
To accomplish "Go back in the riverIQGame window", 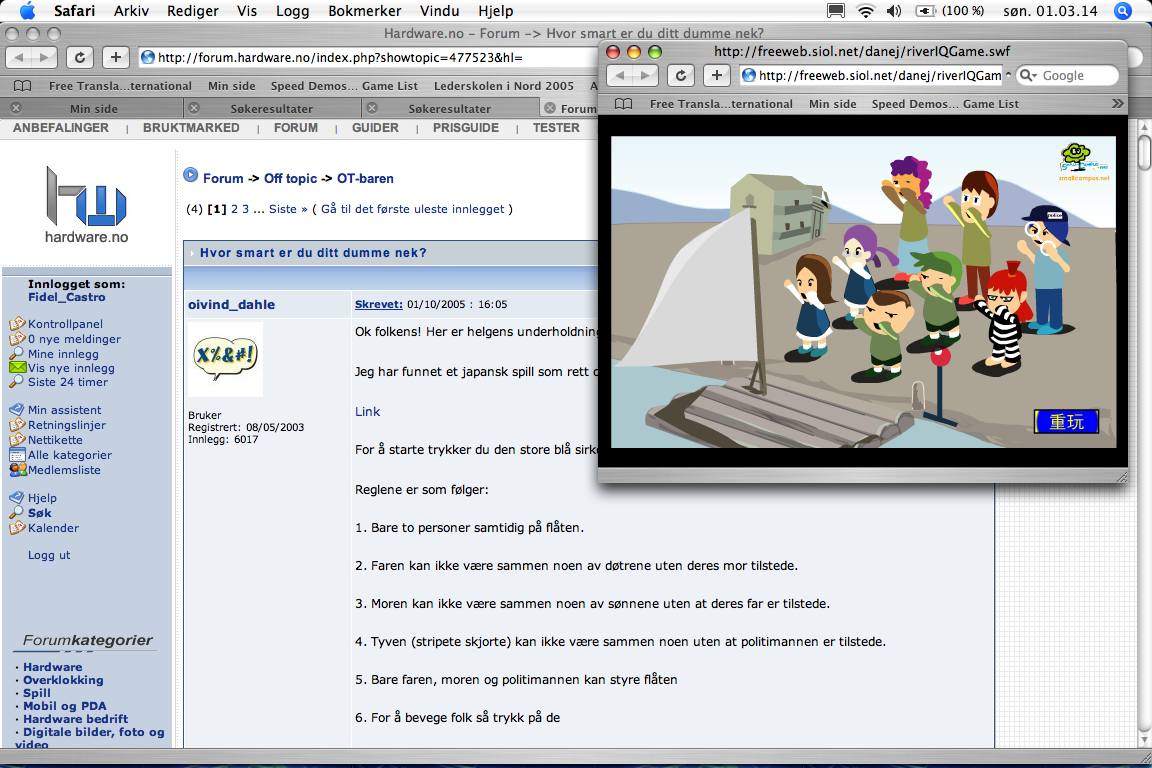I will coord(619,75).
